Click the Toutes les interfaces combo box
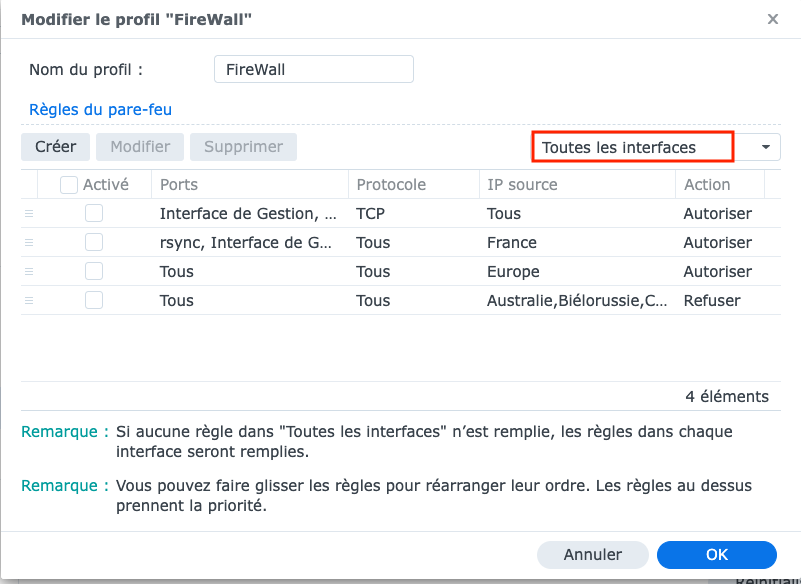 [x=656, y=147]
